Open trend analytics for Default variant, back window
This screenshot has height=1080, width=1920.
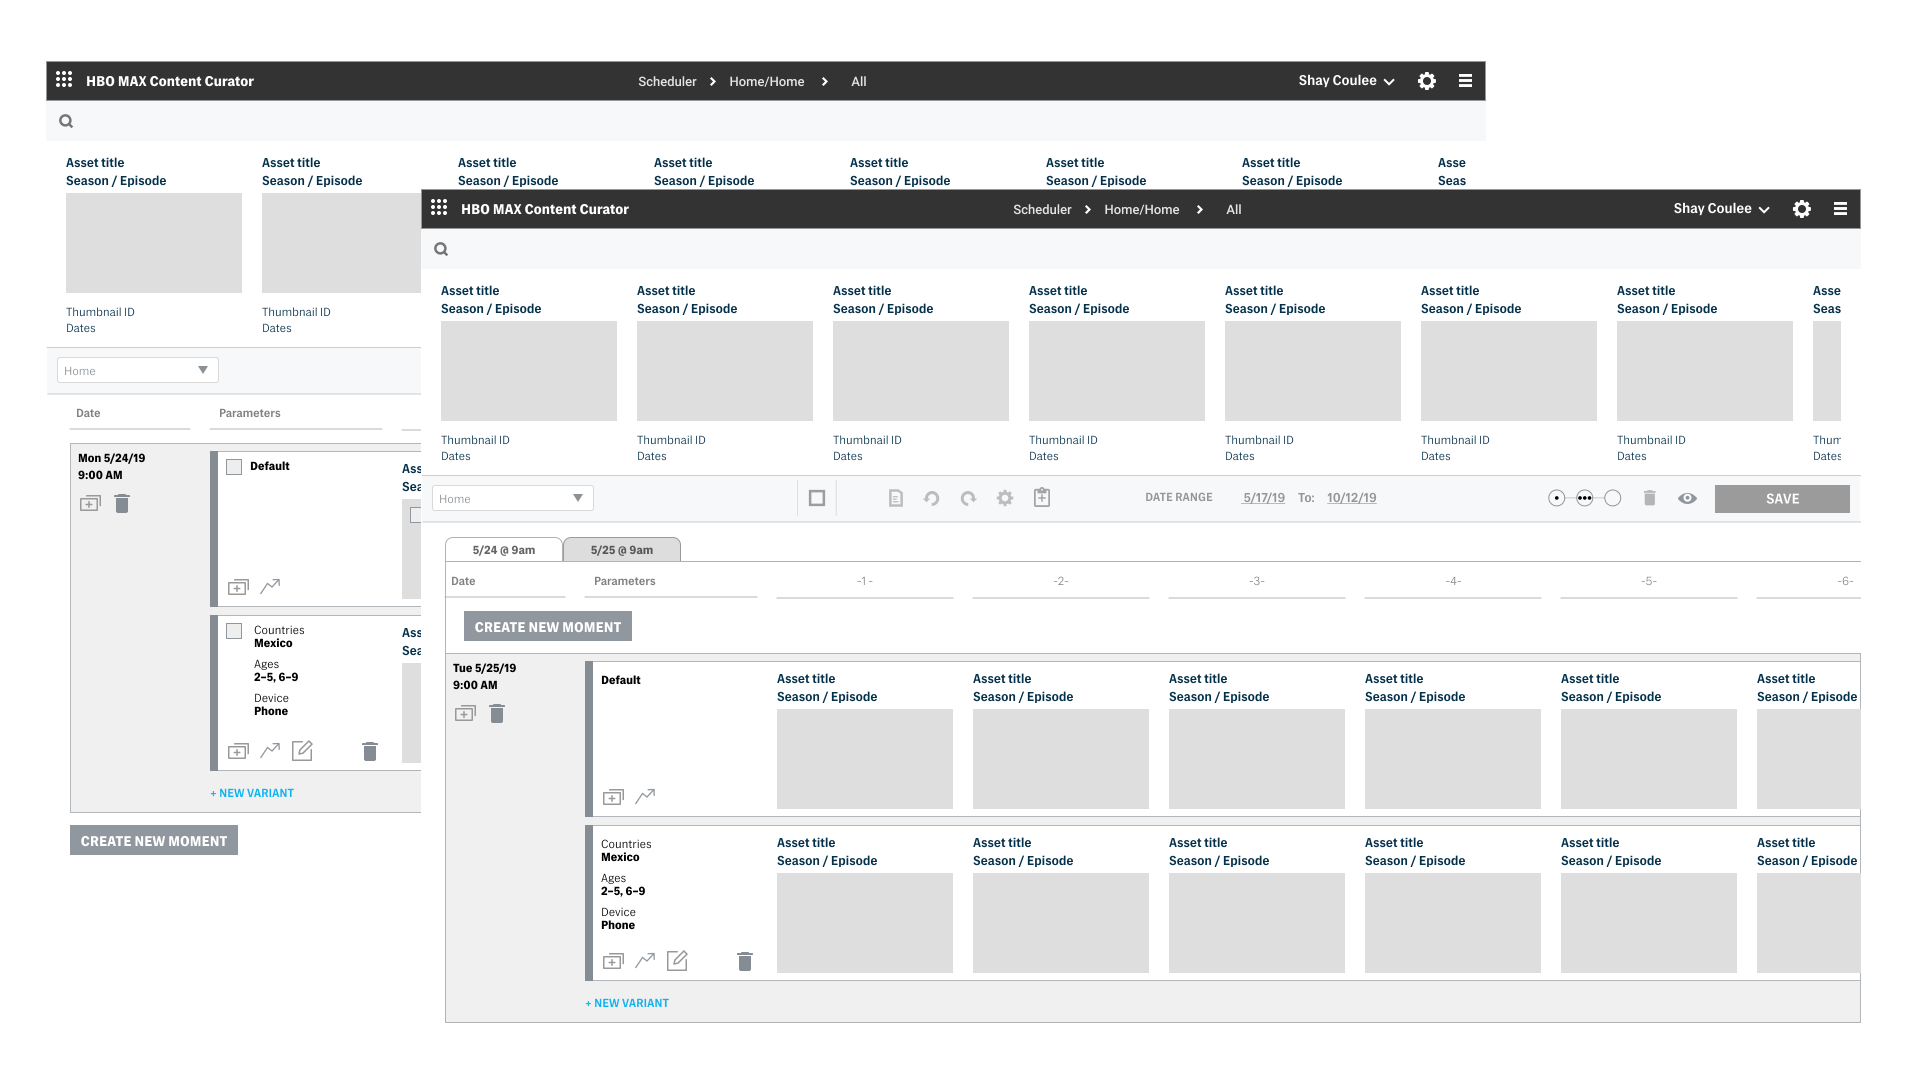pos(270,586)
